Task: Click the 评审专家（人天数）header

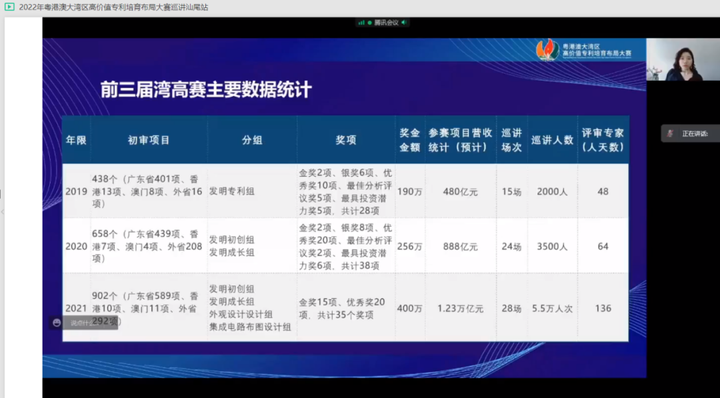Action: (x=603, y=140)
